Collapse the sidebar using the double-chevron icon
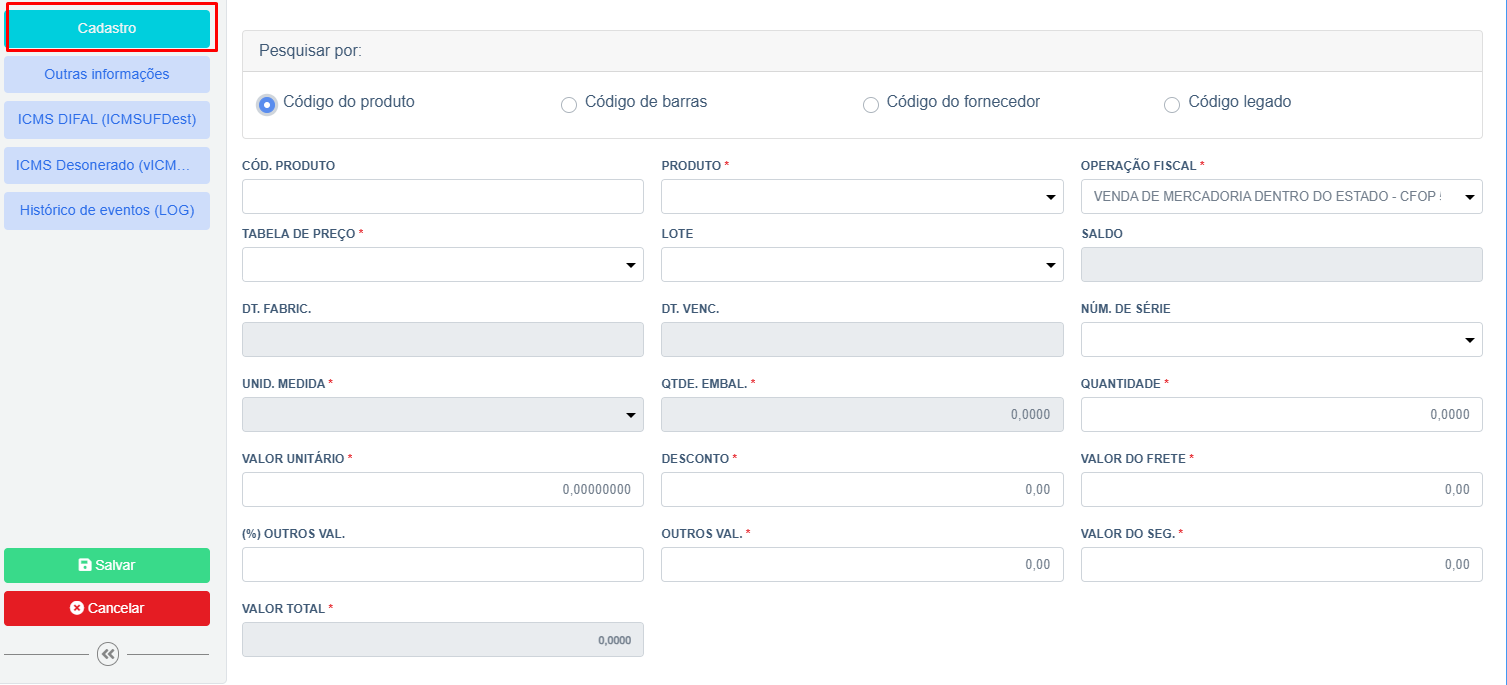This screenshot has height=685, width=1507. pos(107,655)
